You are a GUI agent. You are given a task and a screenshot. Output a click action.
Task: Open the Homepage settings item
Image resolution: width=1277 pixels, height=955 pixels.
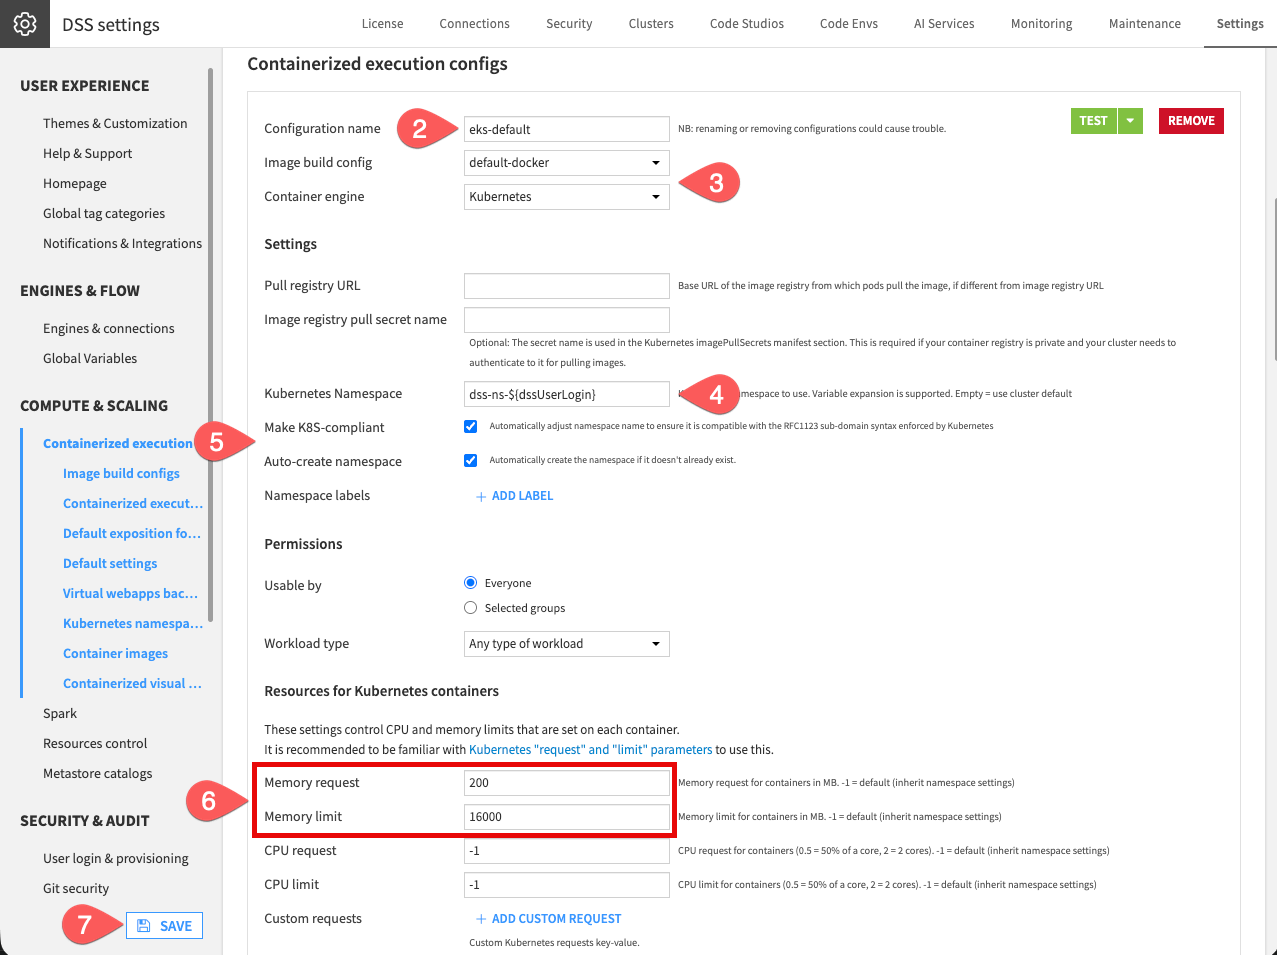(x=75, y=184)
